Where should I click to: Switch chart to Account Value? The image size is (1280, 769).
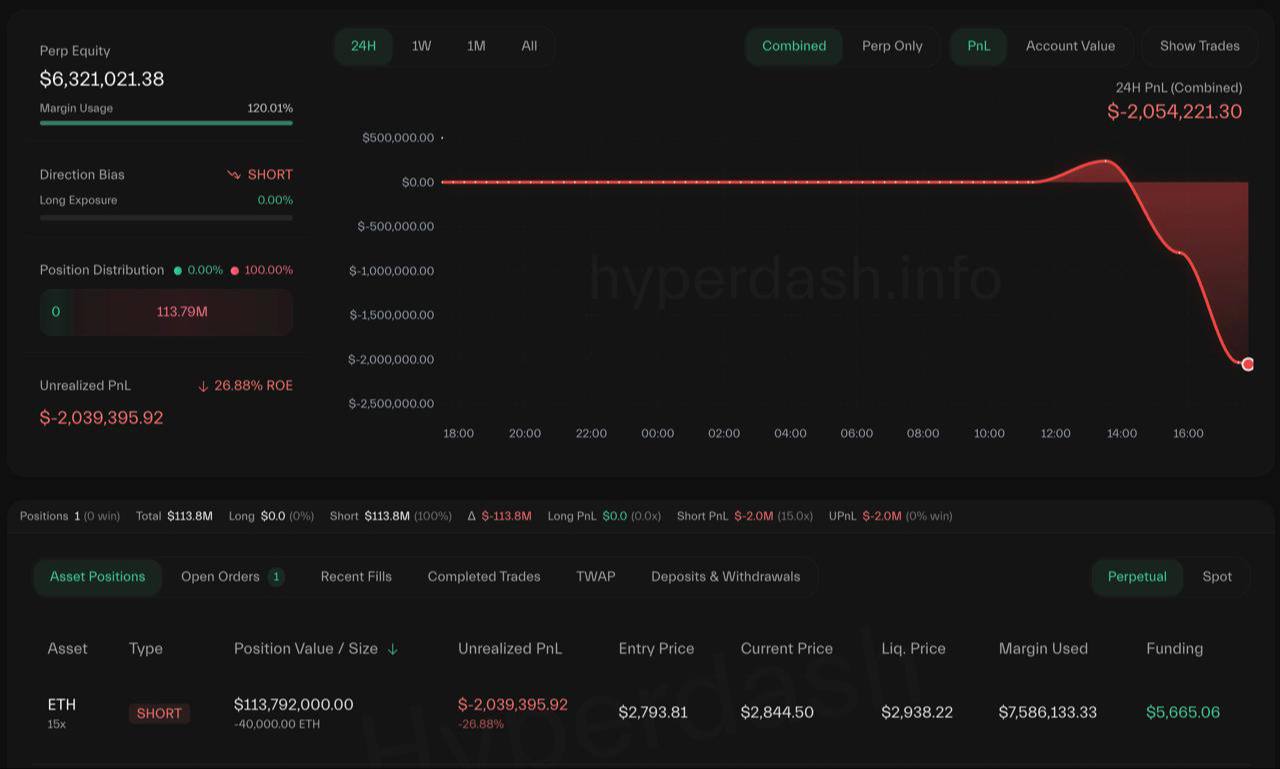coord(1070,46)
